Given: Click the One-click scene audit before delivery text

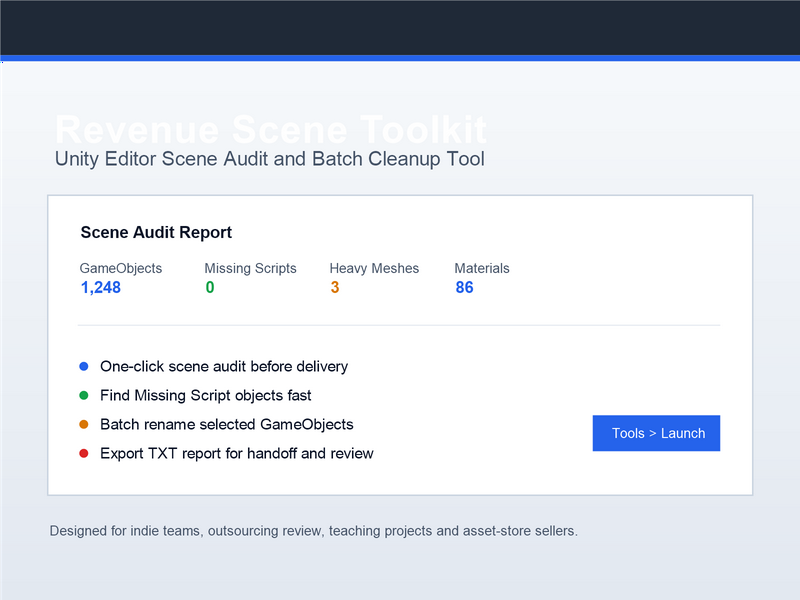Looking at the screenshot, I should pos(224,366).
